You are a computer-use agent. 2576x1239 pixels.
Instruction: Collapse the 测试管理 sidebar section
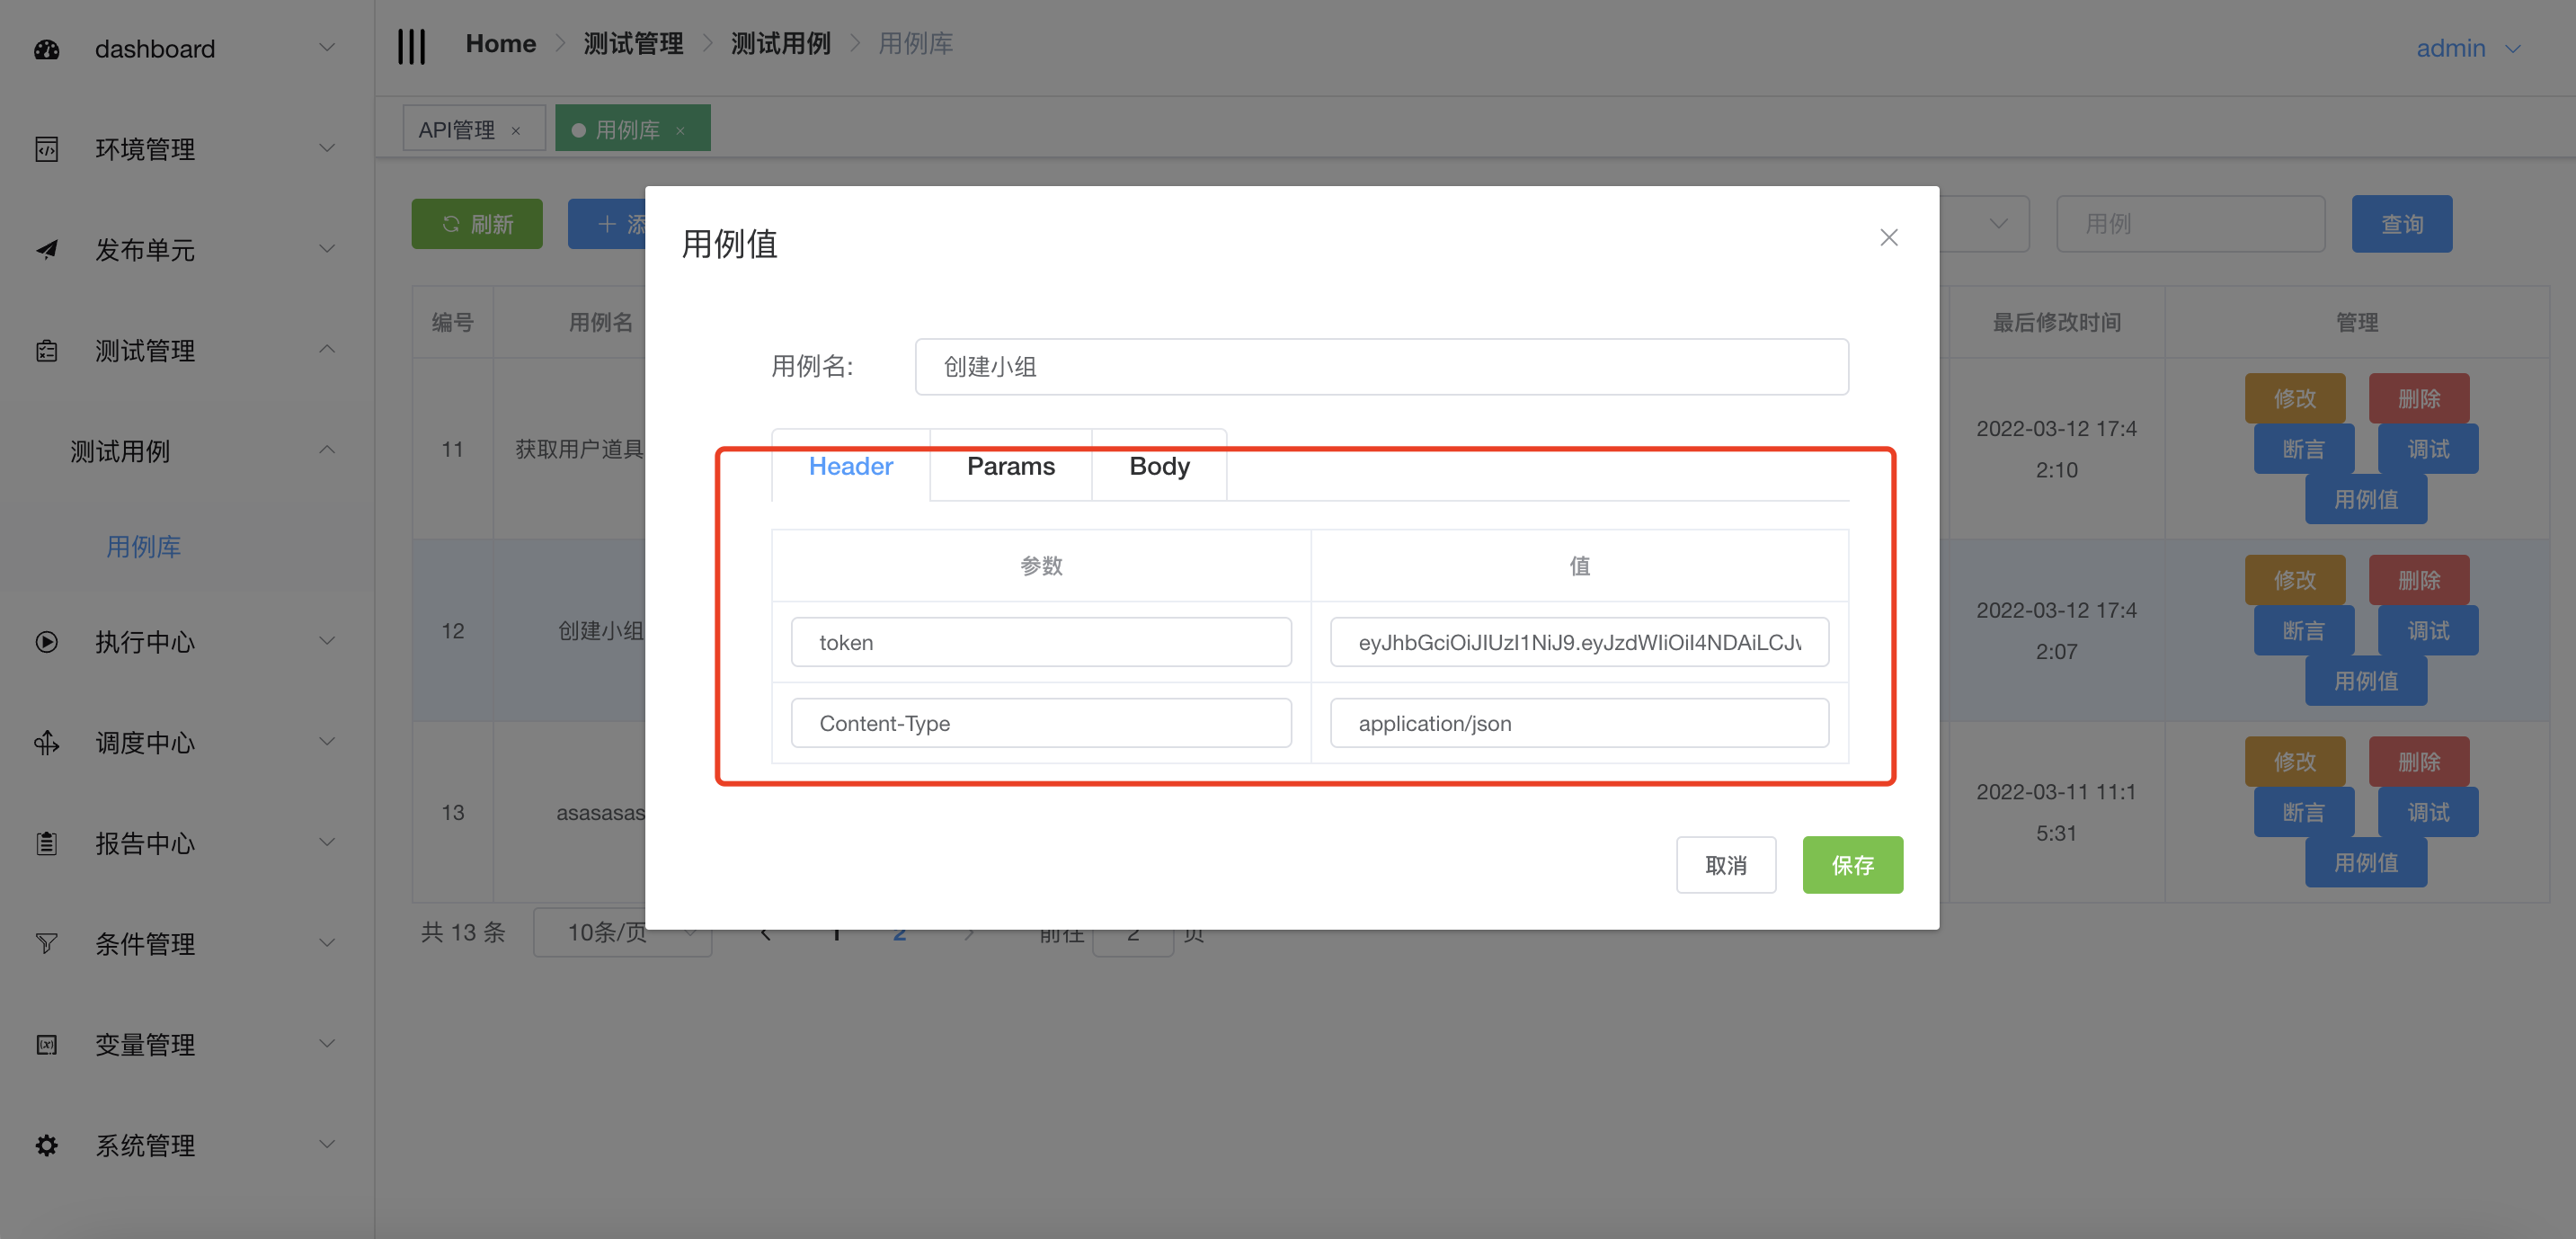[327, 349]
